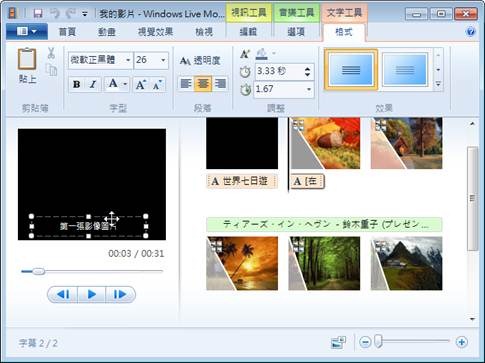Select the green forest path clip thumbnail
Screen dimensions: 485x363
[324, 263]
